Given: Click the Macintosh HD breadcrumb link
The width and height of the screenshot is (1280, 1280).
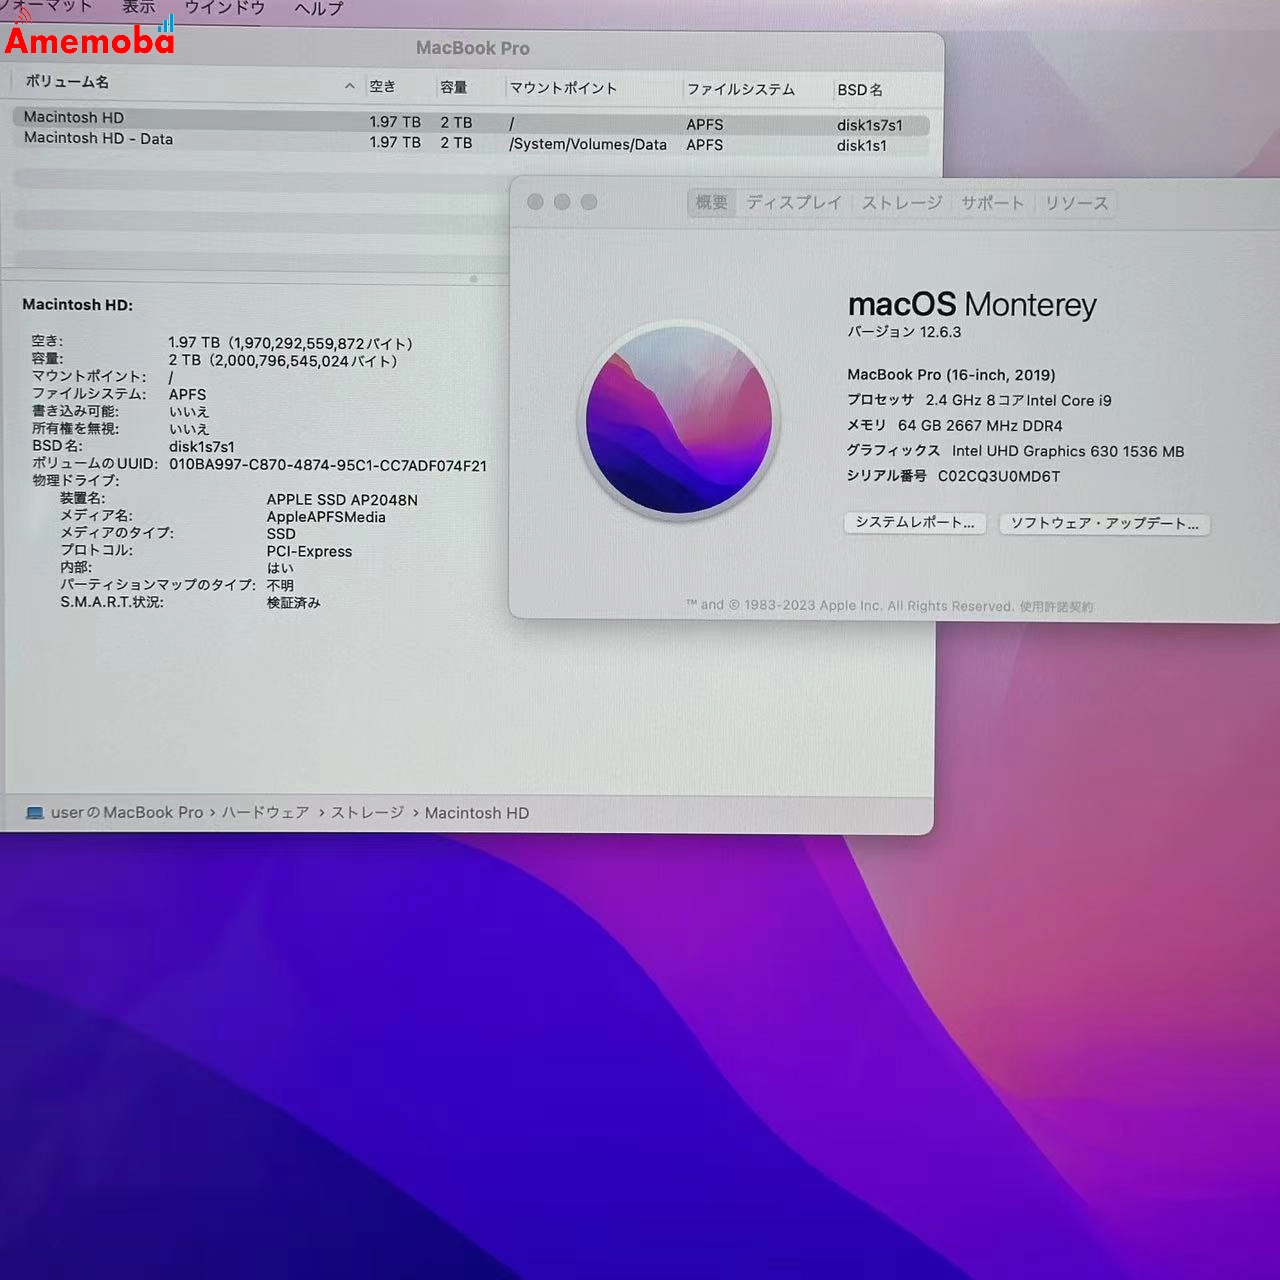Looking at the screenshot, I should tap(476, 813).
